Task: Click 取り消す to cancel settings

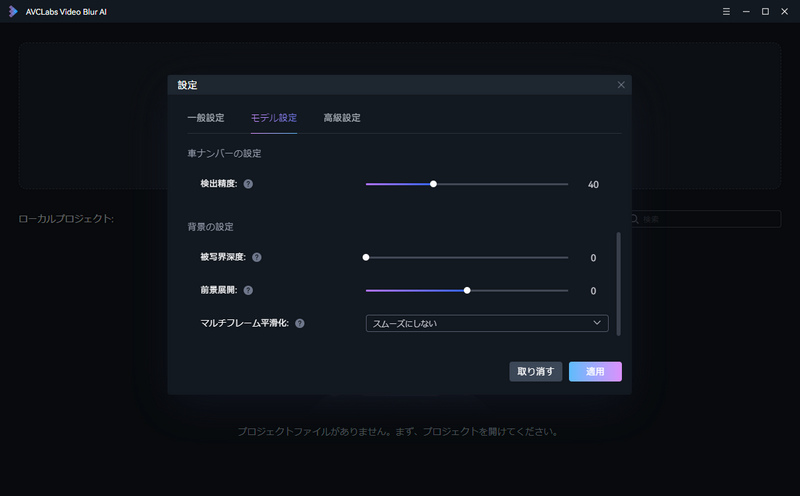Action: coord(535,371)
